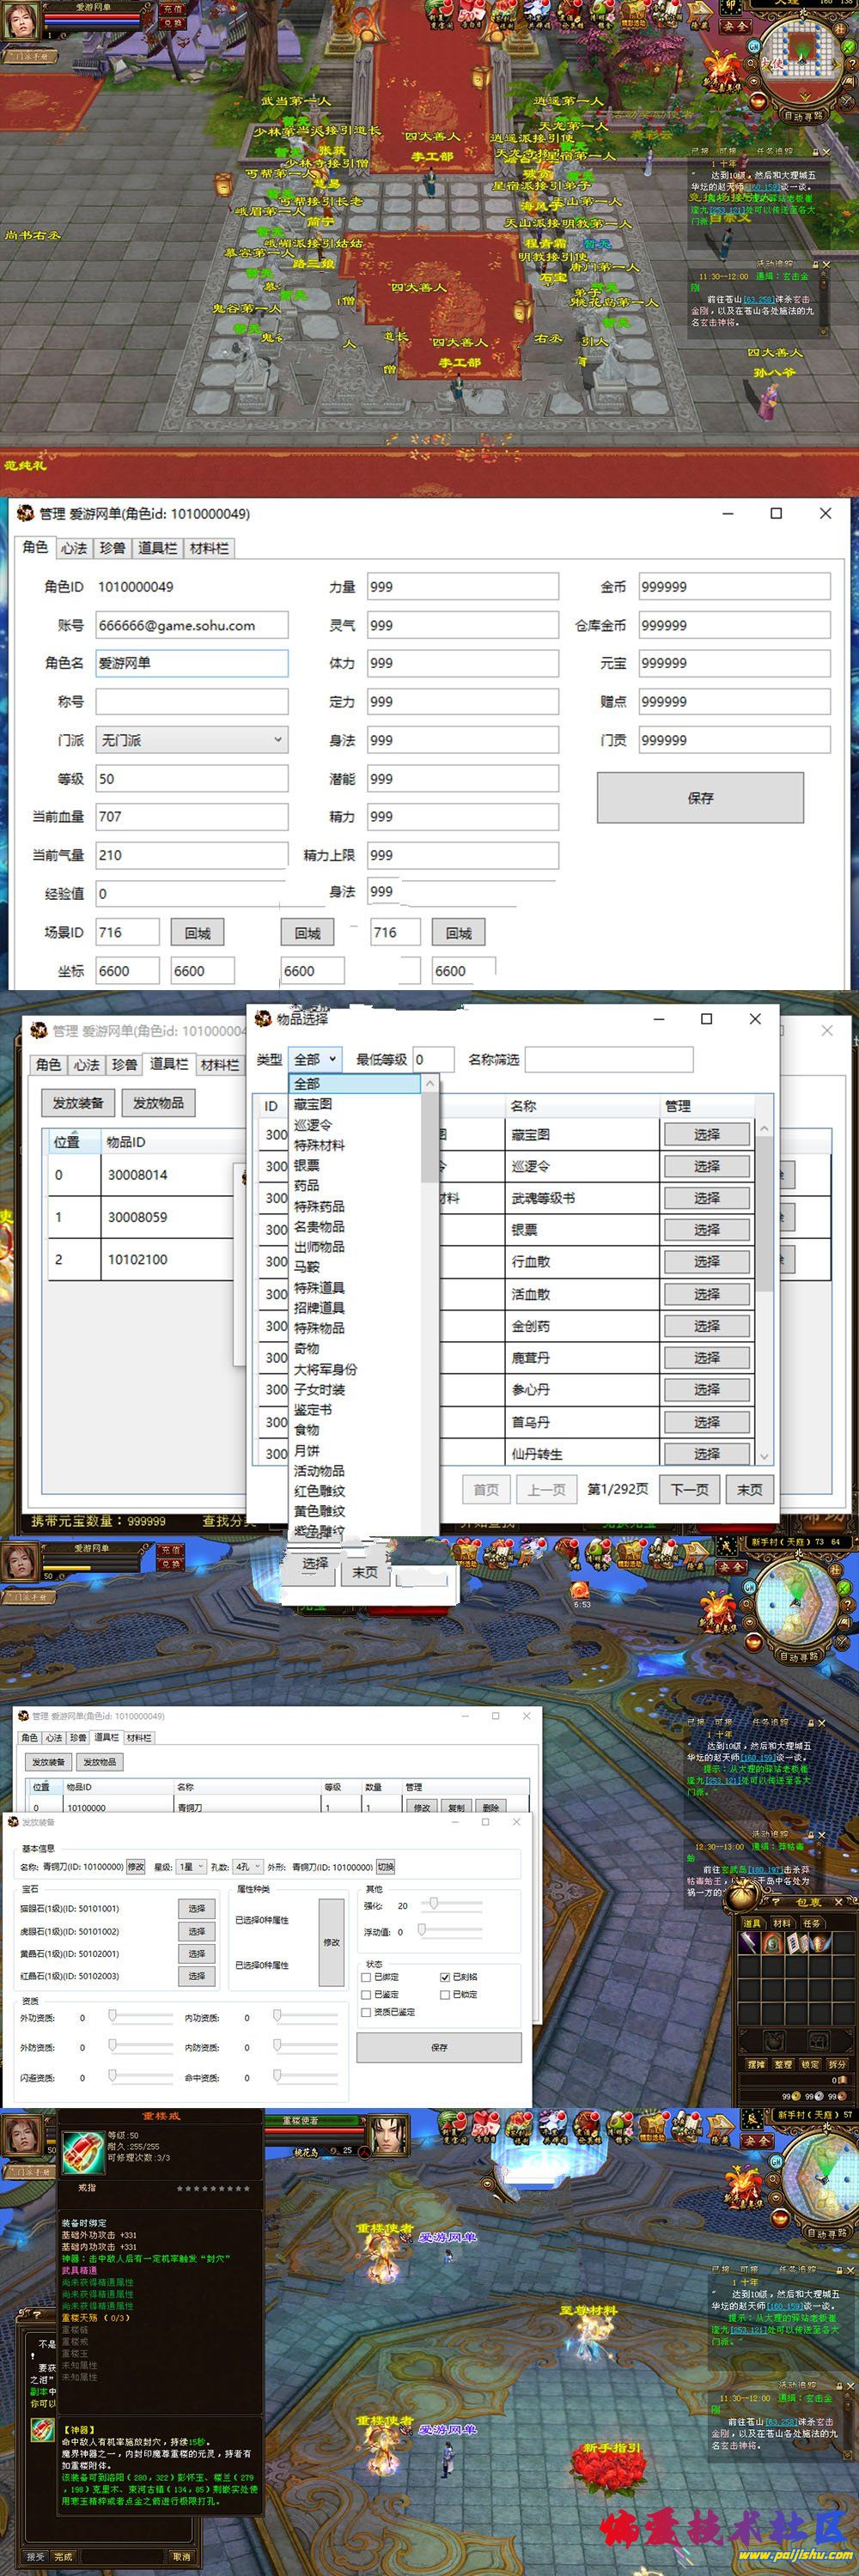859x2576 pixels.
Task: Open the 类型 dropdown showing 全部
Action: click(x=314, y=1059)
